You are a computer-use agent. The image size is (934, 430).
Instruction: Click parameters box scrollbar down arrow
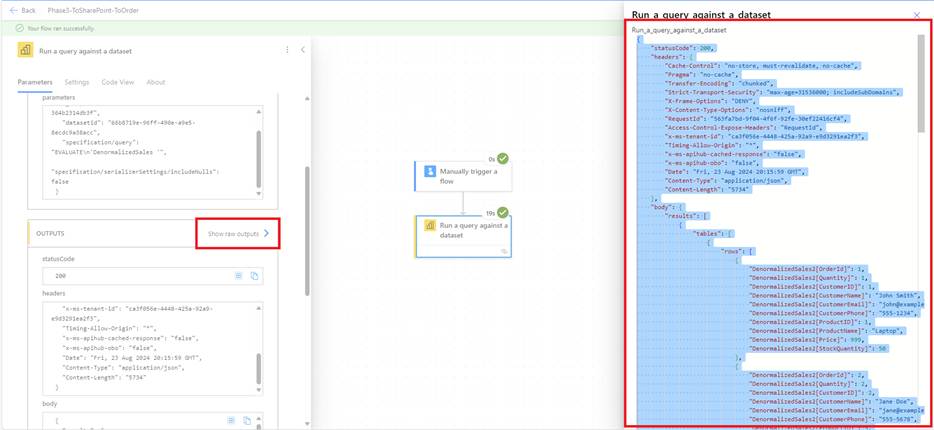259,194
